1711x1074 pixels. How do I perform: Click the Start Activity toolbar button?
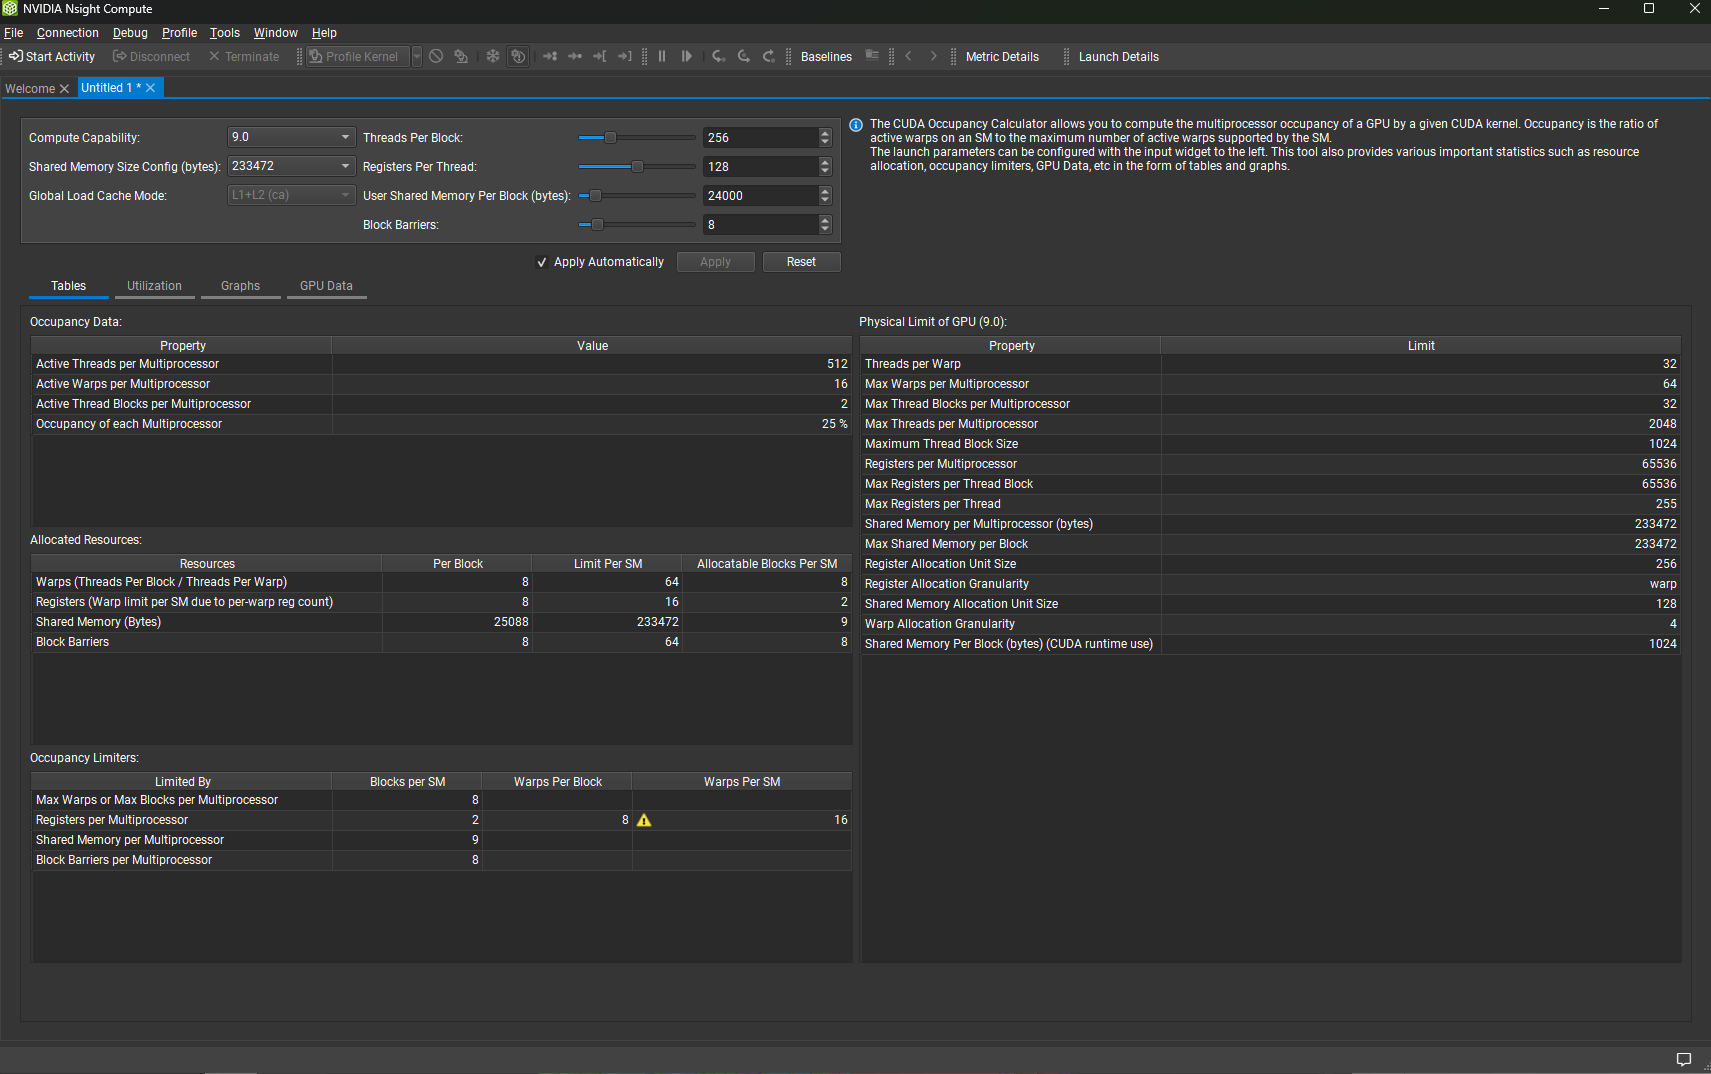click(52, 57)
